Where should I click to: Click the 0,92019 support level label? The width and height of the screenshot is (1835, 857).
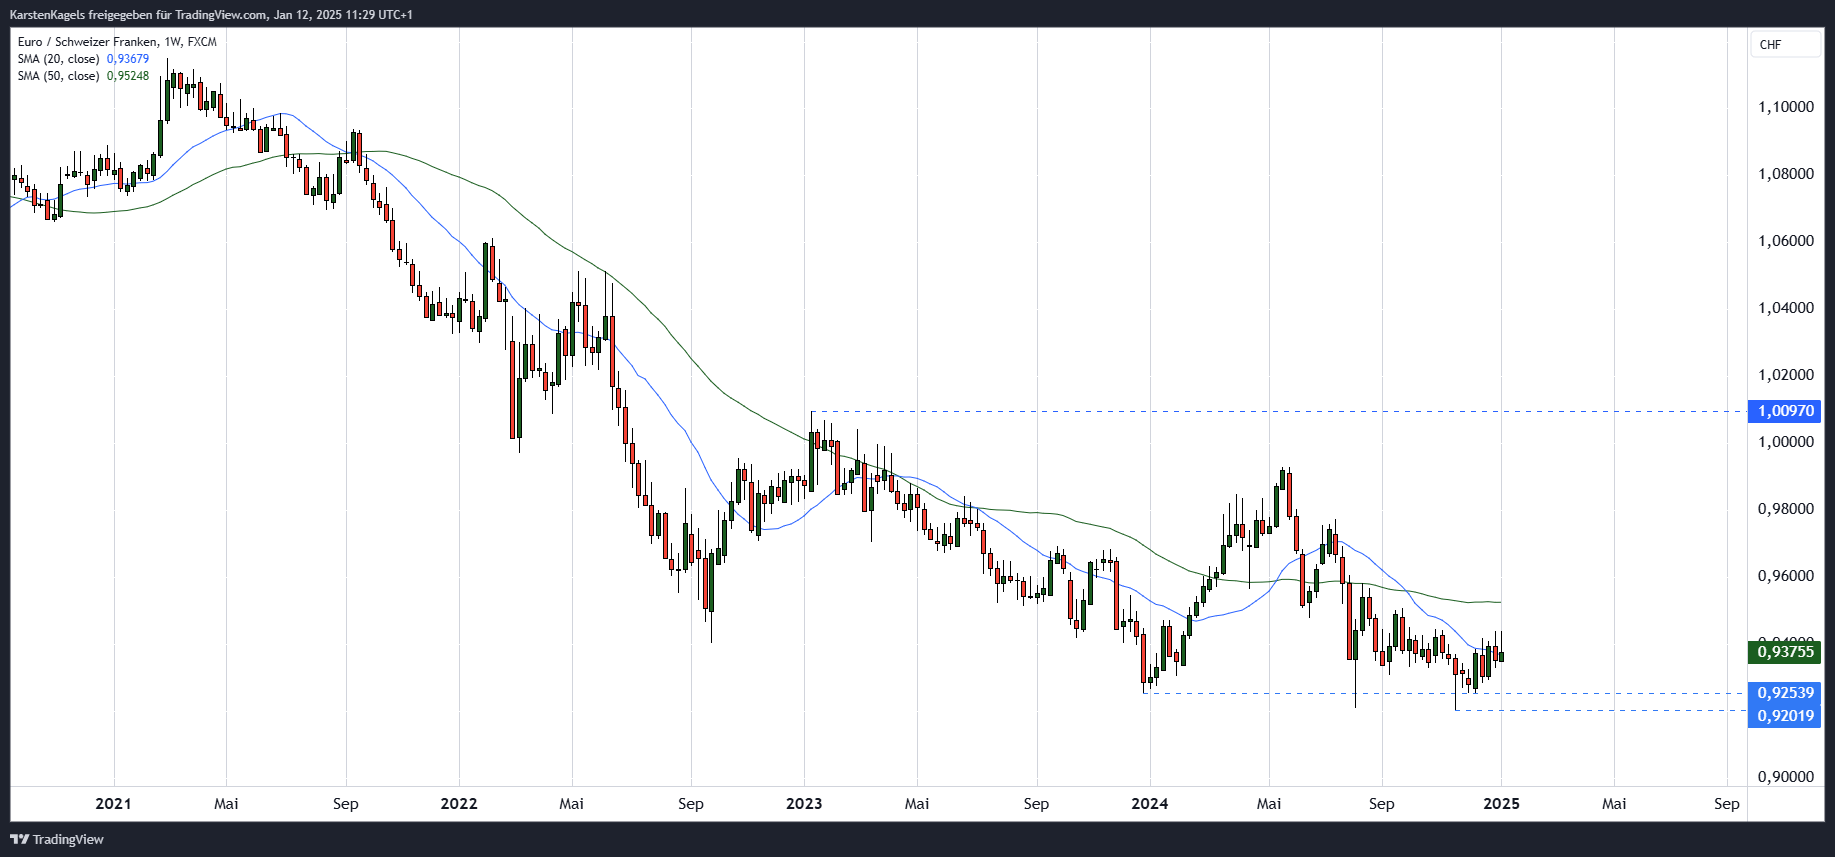coord(1785,716)
